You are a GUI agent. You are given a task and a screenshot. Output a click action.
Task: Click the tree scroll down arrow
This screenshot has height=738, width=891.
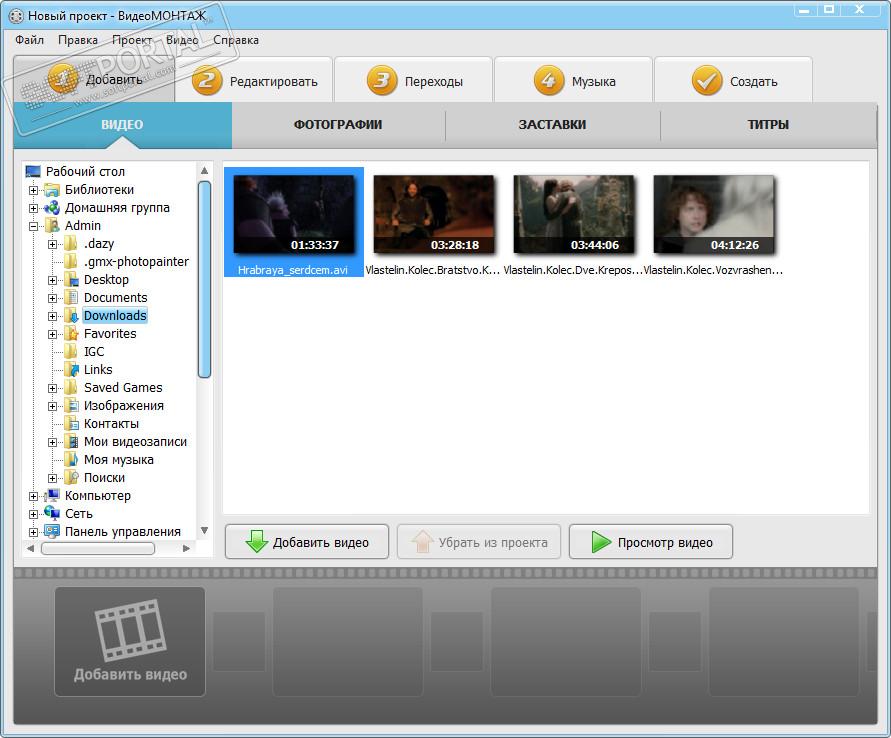click(205, 531)
